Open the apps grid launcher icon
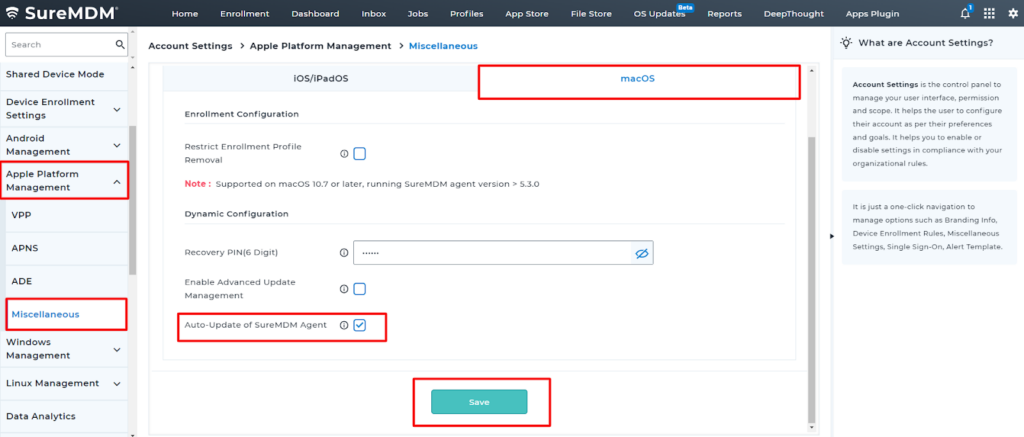Screen dimensions: 1024x437 989,14
